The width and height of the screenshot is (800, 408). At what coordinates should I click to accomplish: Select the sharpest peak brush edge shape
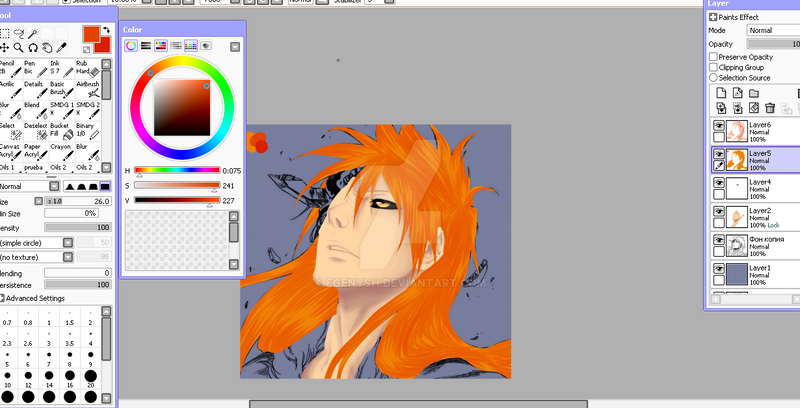point(69,187)
